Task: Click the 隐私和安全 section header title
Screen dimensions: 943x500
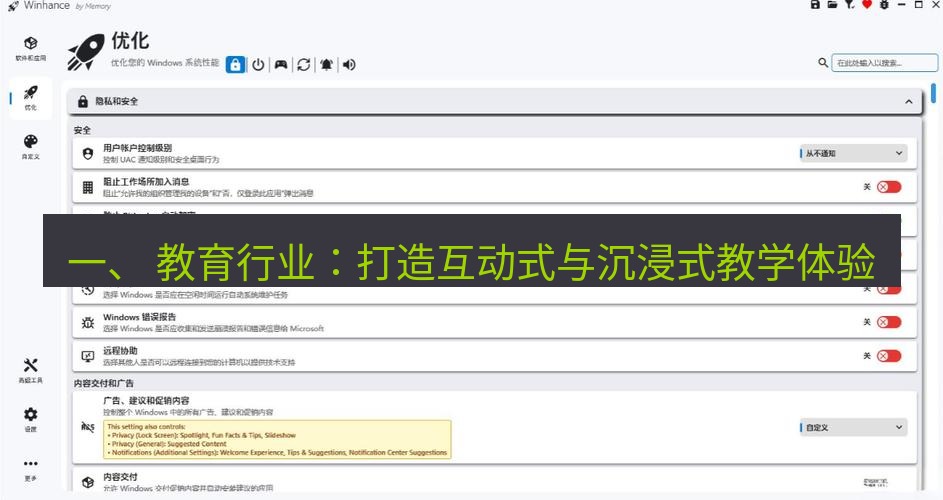Action: pyautogui.click(x=117, y=102)
